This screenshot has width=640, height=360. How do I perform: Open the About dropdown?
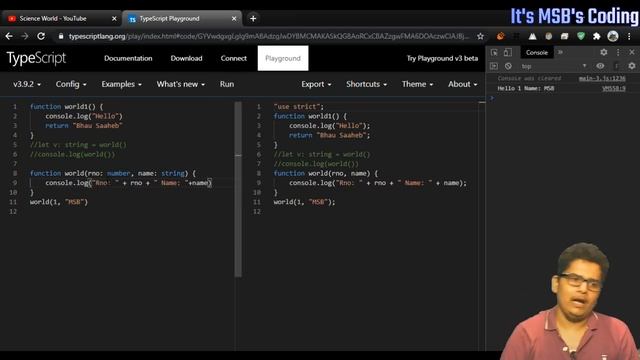pyautogui.click(x=462, y=84)
